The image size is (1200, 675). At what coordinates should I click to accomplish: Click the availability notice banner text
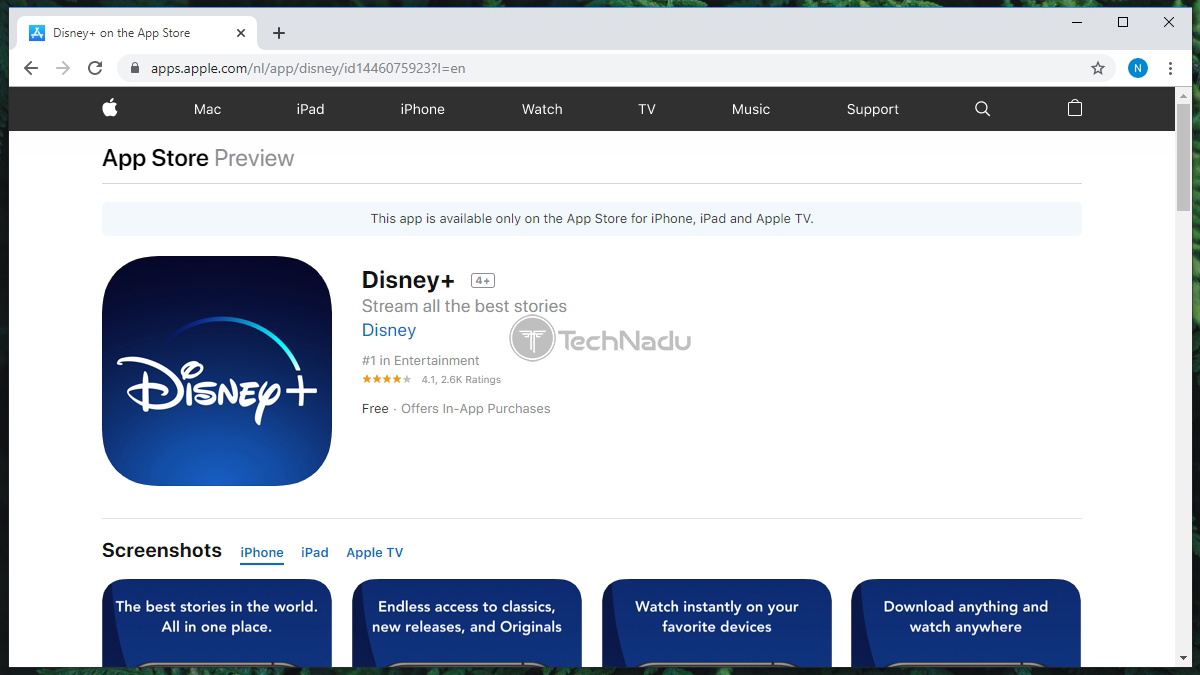pos(592,218)
